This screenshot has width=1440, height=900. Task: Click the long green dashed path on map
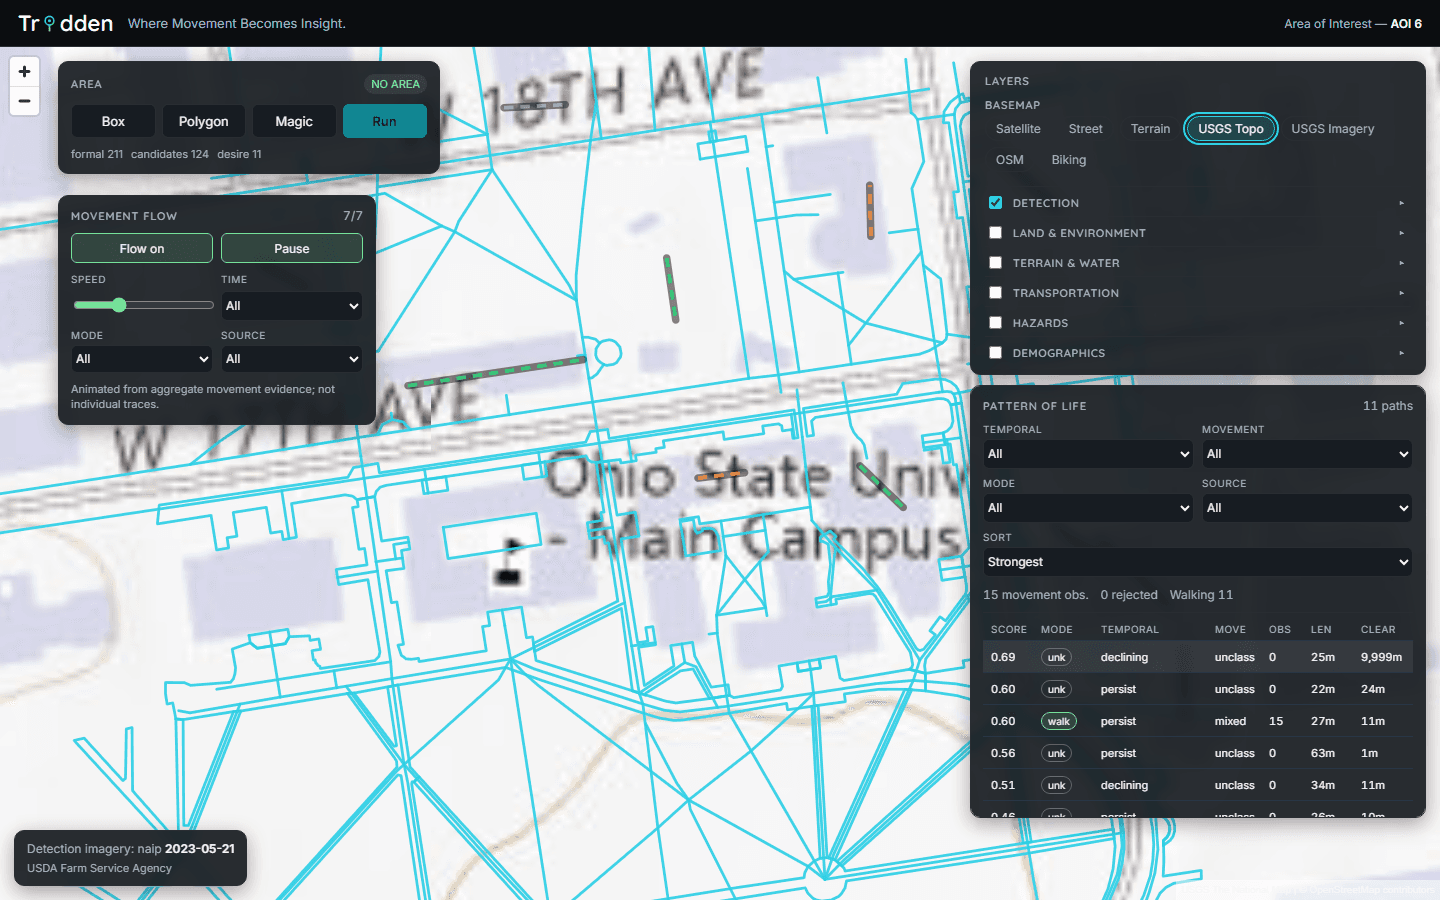point(496,372)
